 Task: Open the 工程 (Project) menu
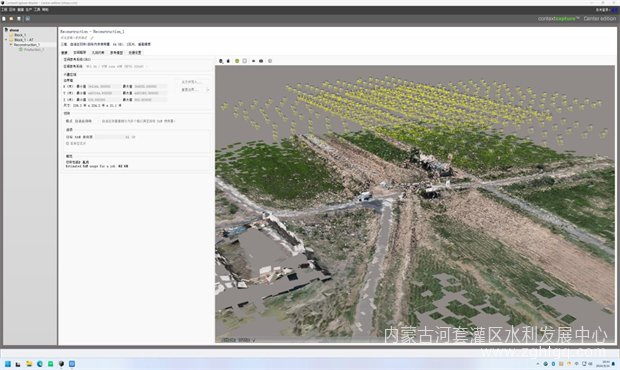[x=4, y=9]
